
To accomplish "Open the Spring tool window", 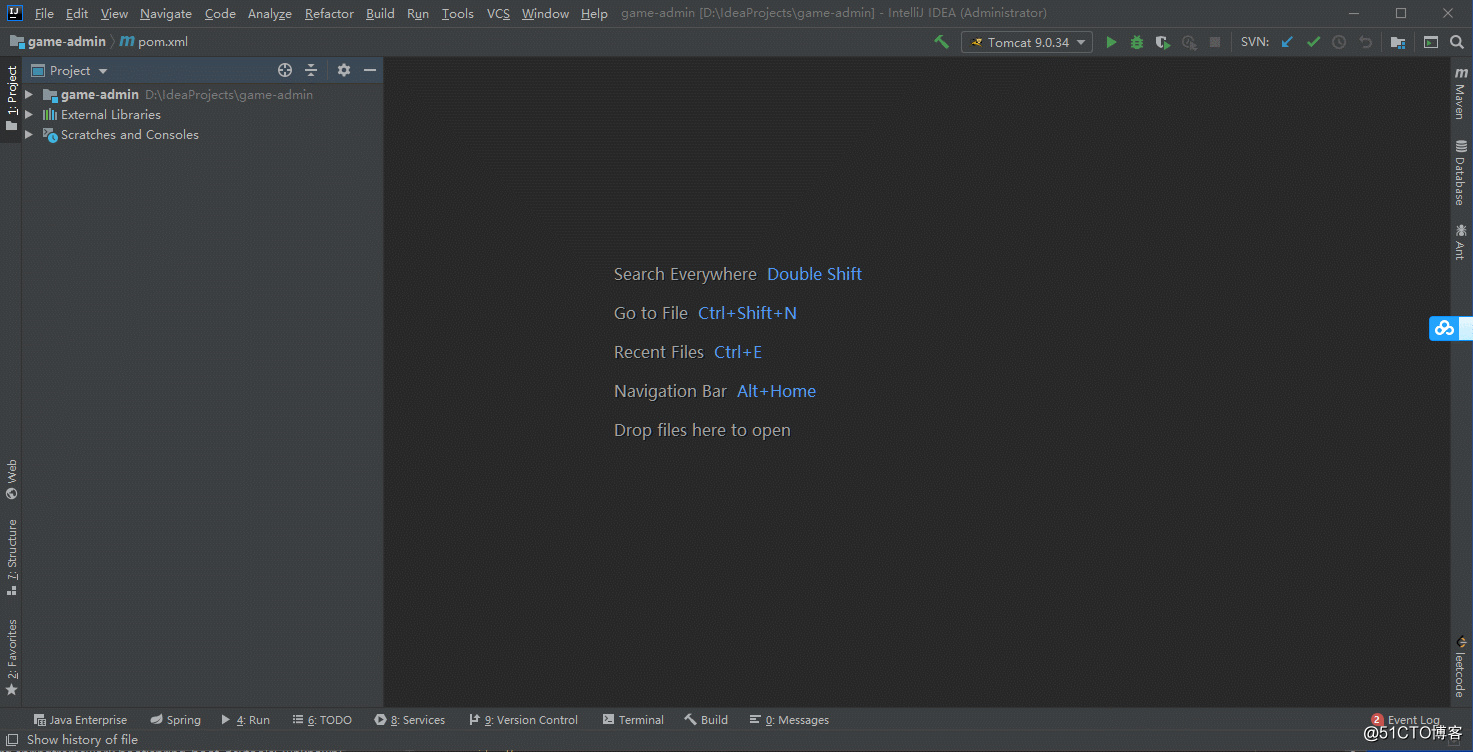I will coord(175,720).
